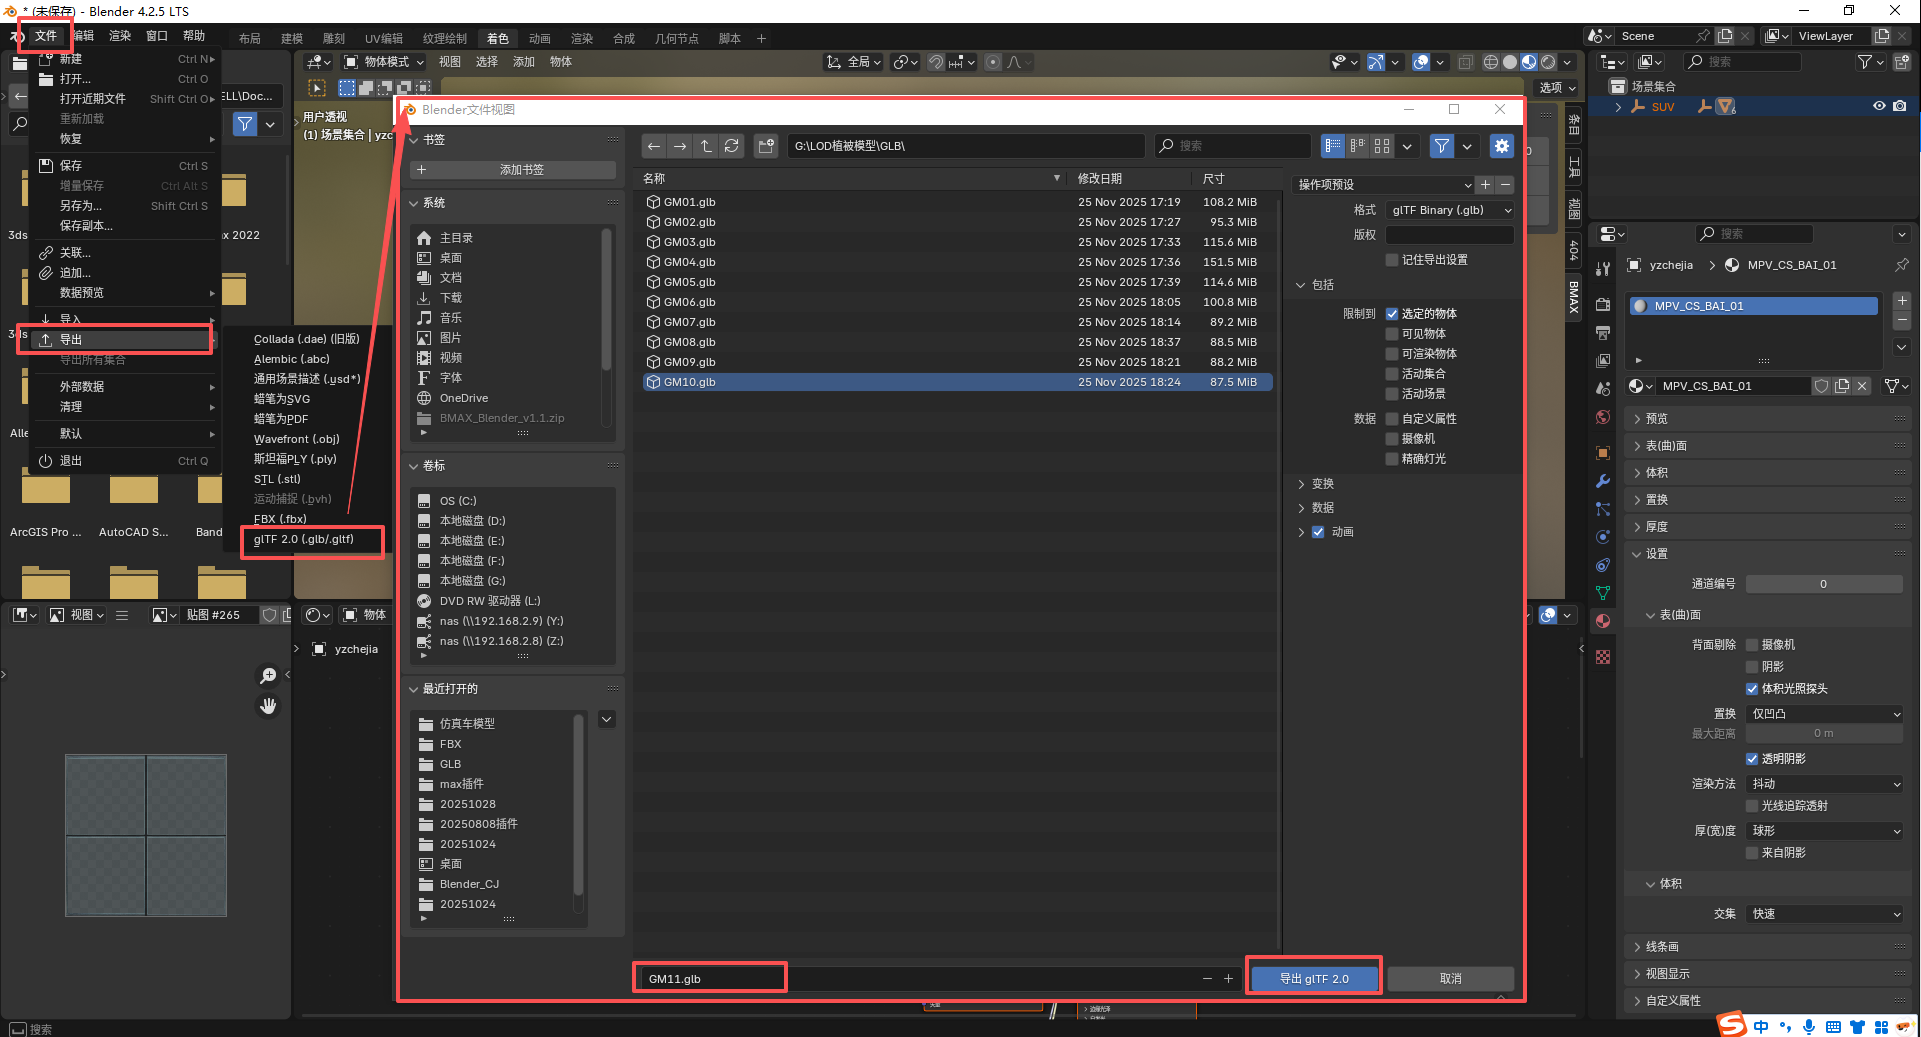The width and height of the screenshot is (1921, 1037).
Task: Toggle the file filter funnel icon
Action: (1441, 146)
